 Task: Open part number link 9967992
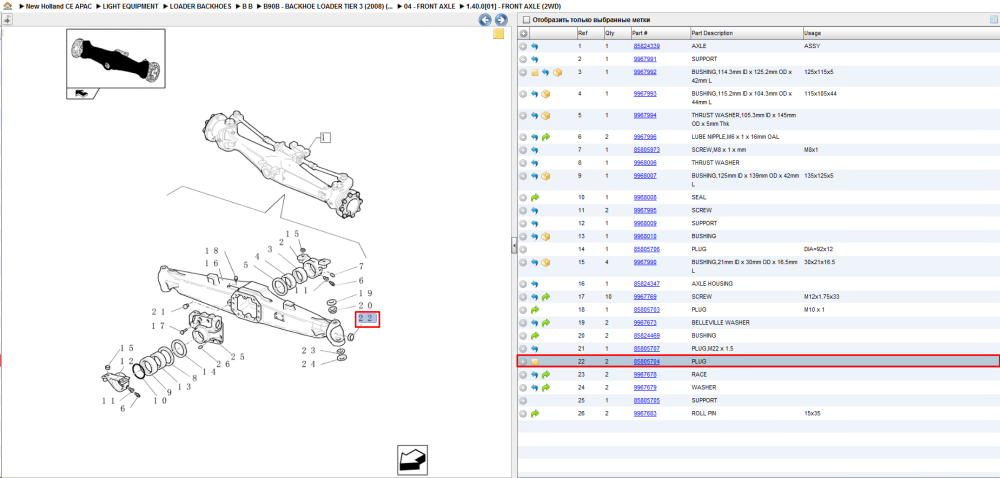pos(645,72)
